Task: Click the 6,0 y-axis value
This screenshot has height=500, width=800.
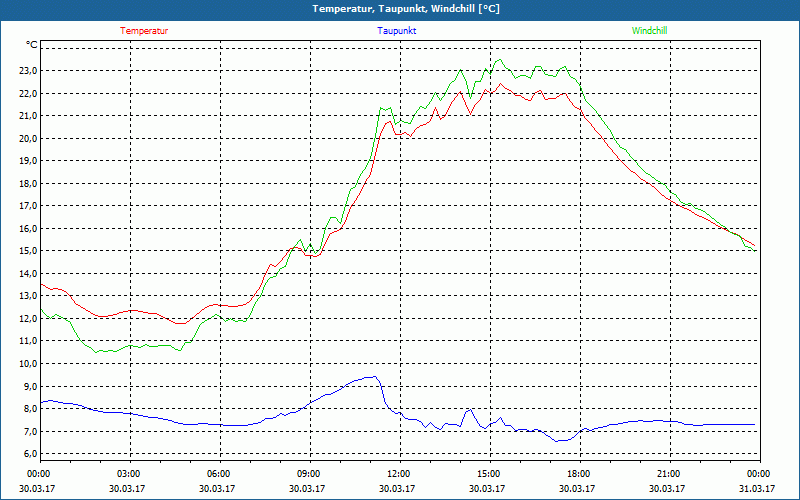Action: point(30,454)
